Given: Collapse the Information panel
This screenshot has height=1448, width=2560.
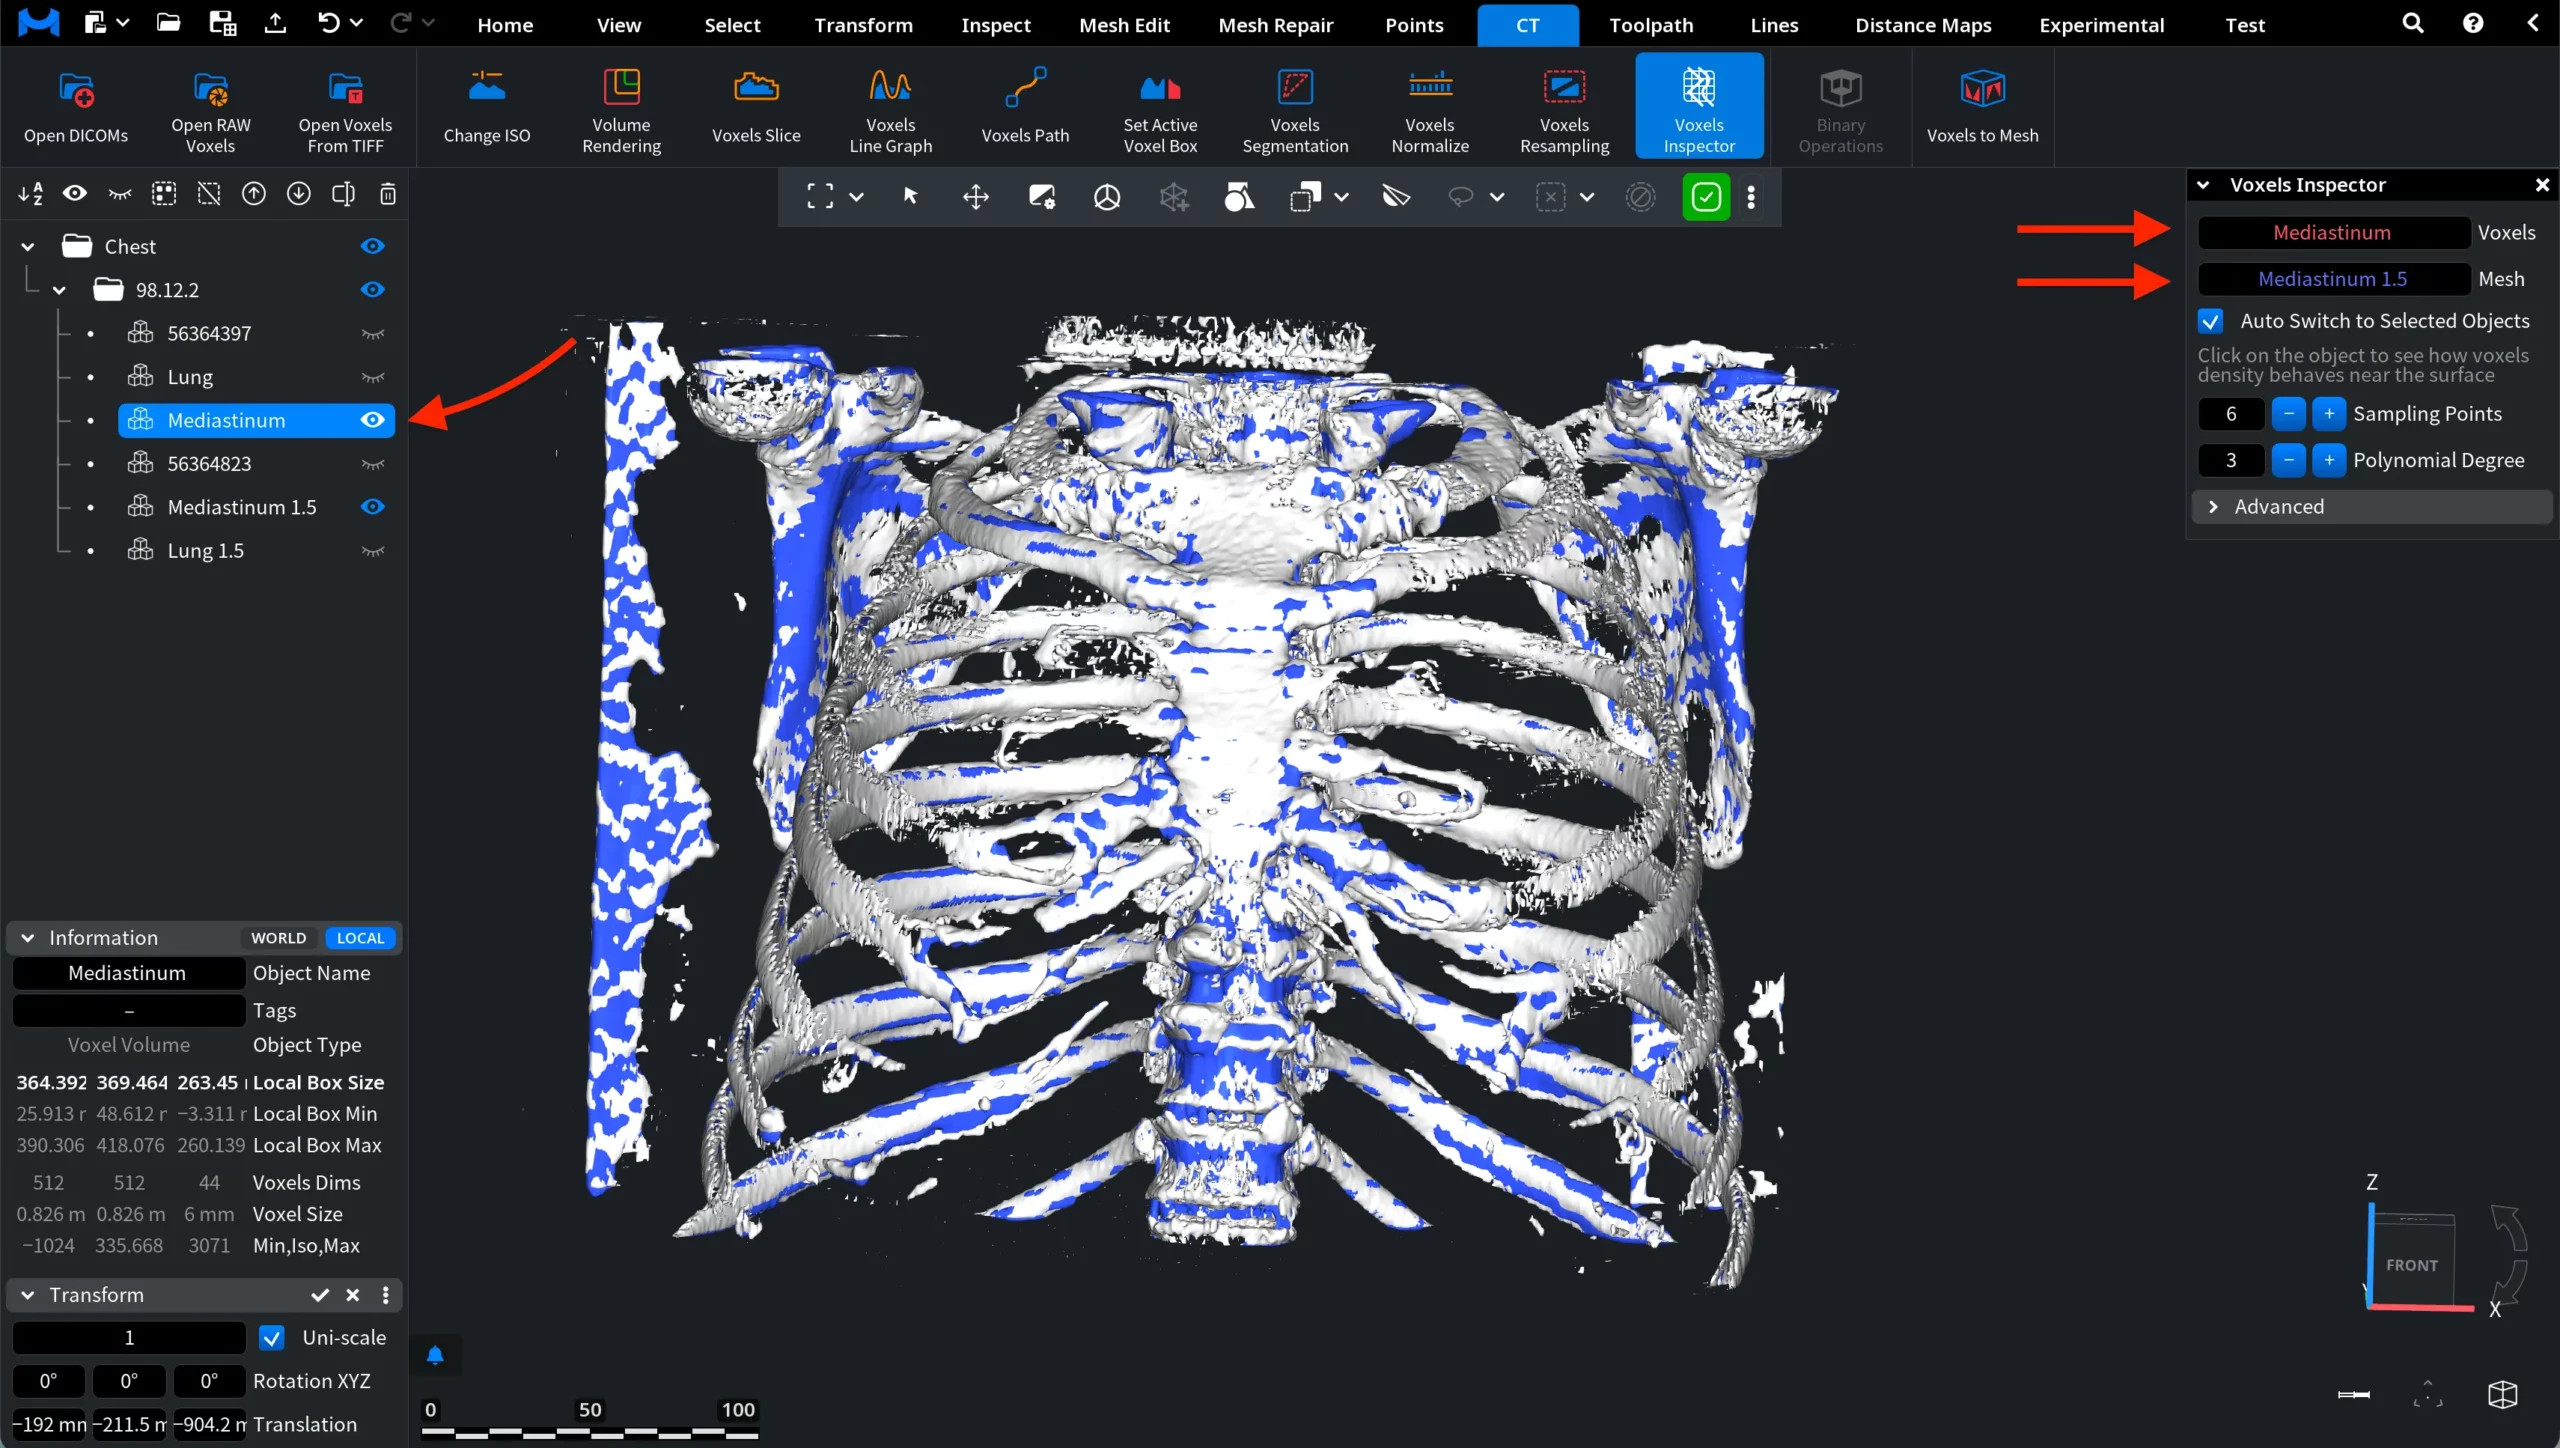Looking at the screenshot, I should point(28,938).
